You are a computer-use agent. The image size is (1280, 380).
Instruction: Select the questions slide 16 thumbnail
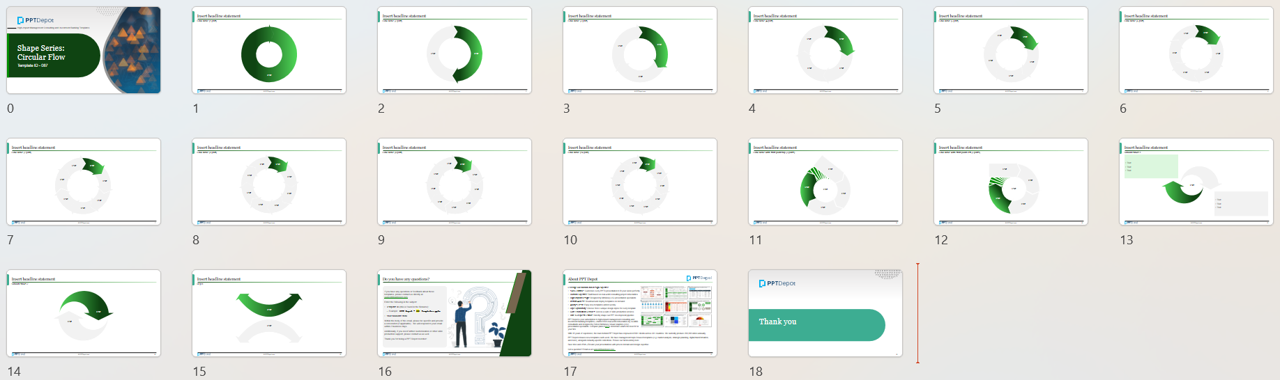455,313
